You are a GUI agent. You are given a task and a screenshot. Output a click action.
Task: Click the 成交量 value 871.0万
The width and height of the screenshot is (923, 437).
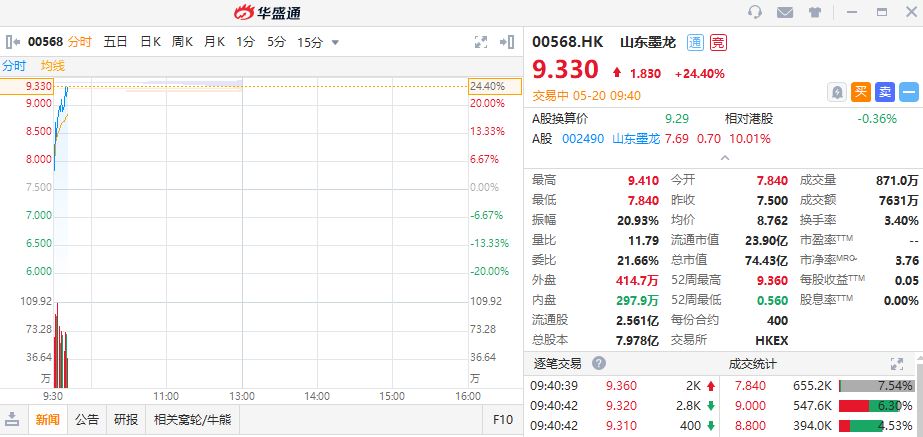897,181
